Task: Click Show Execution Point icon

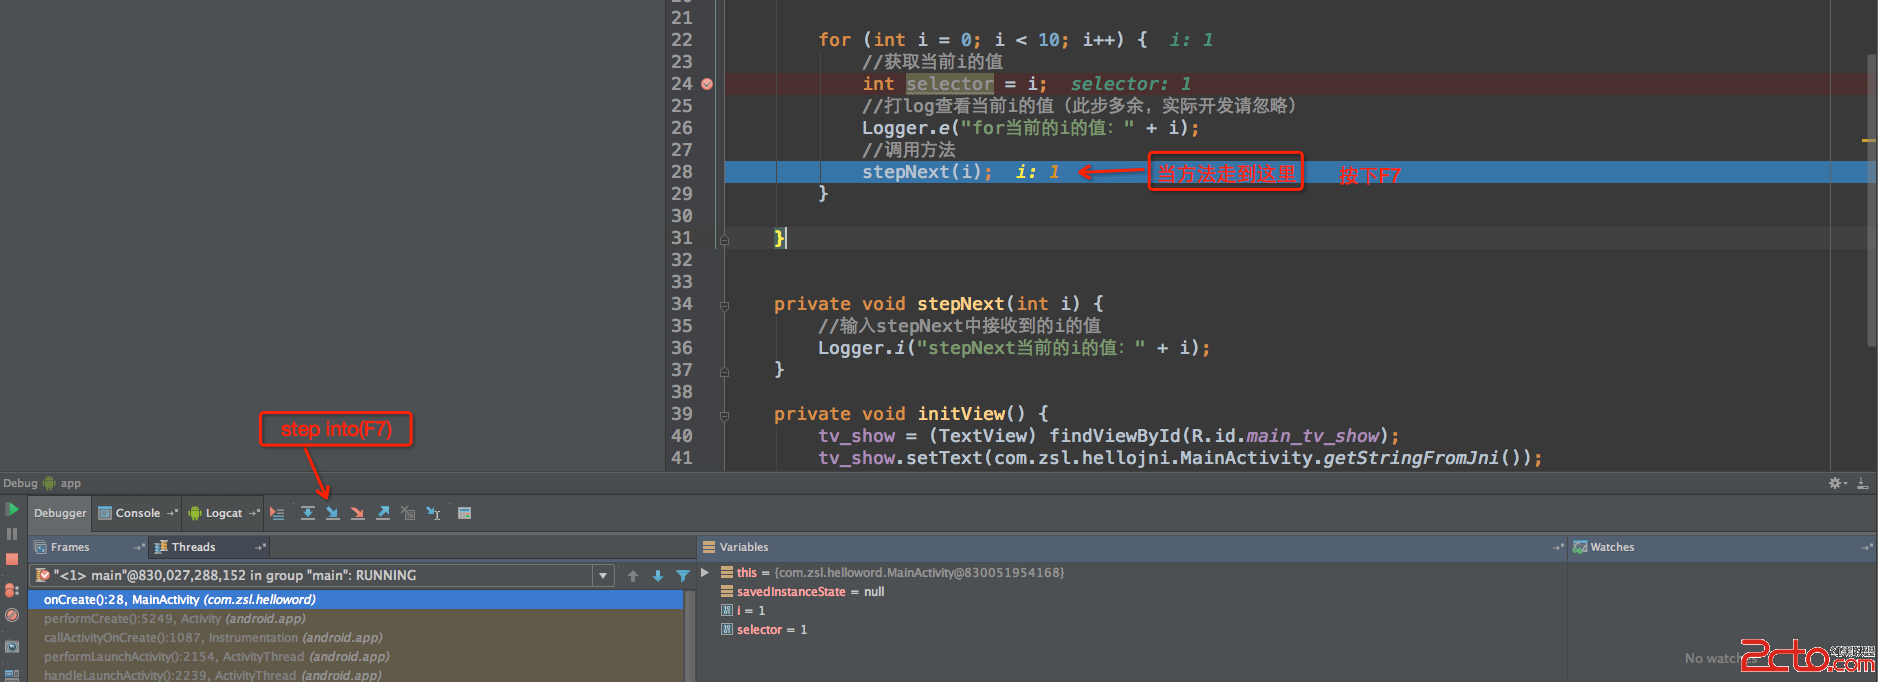Action: pos(277,513)
